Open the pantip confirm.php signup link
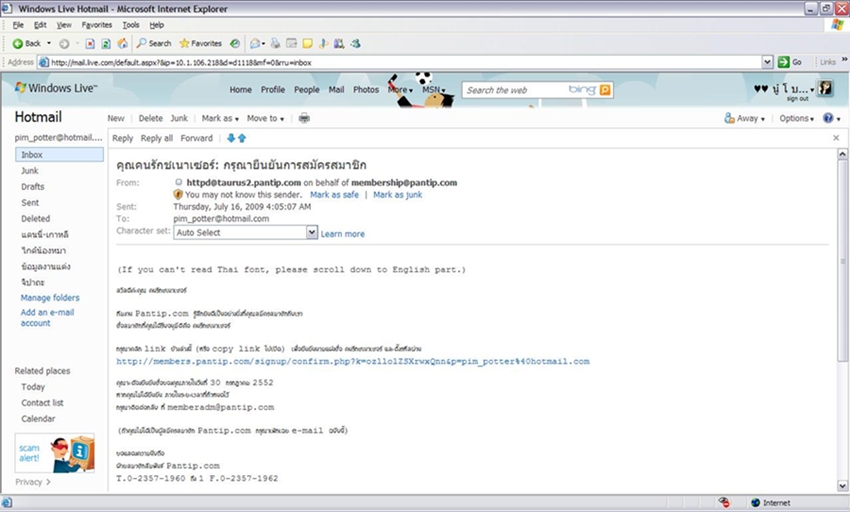850x512 pixels. click(353, 361)
